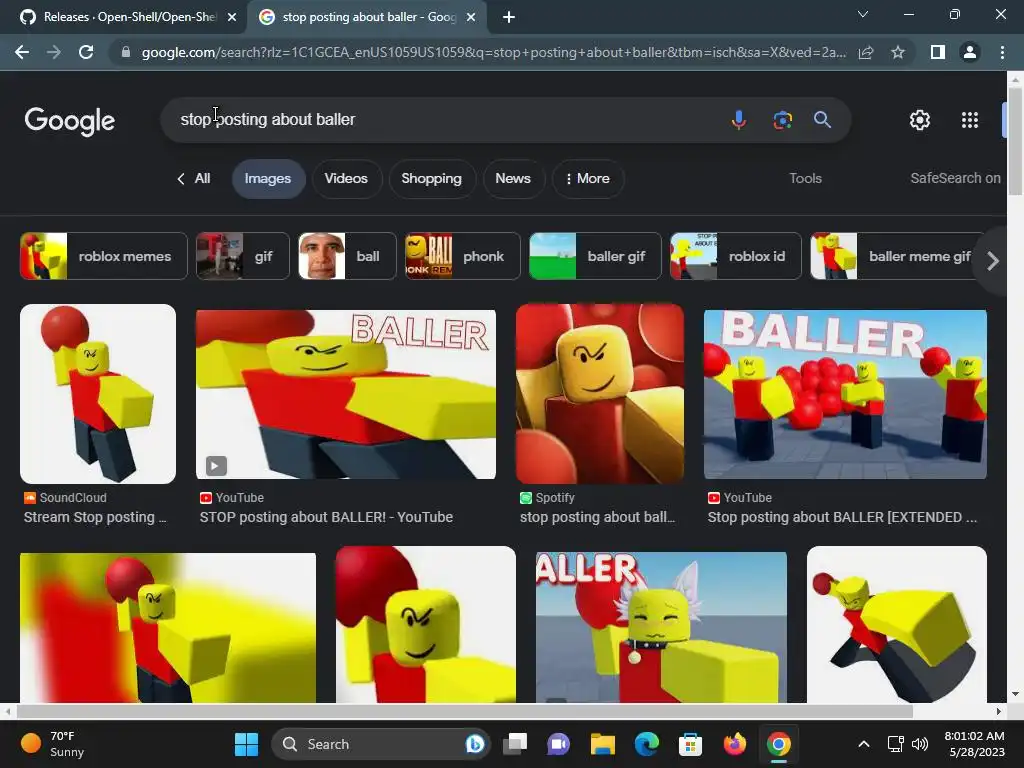This screenshot has height=768, width=1024.
Task: Open STOP posting about BALLER! YouTube thumbnail
Action: (x=346, y=394)
